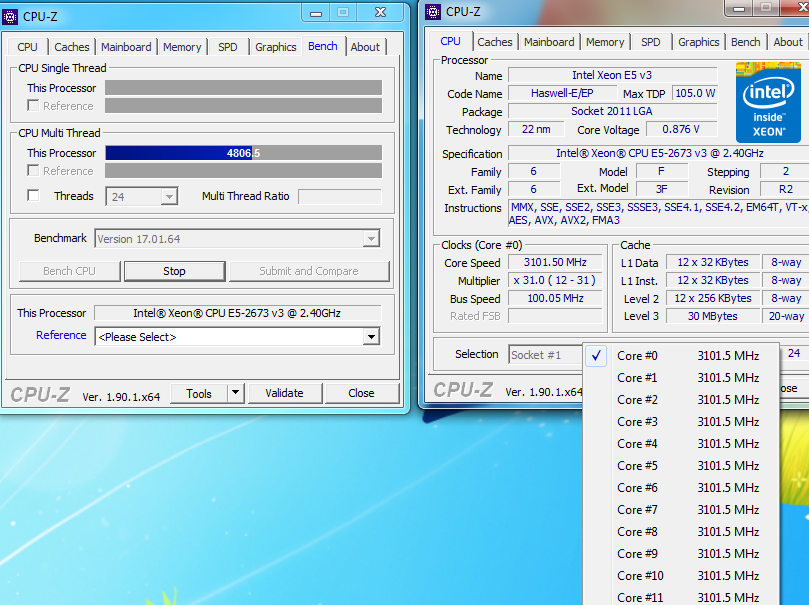Open Graphics tab in right CPU-Z window
The image size is (809, 605).
point(699,42)
